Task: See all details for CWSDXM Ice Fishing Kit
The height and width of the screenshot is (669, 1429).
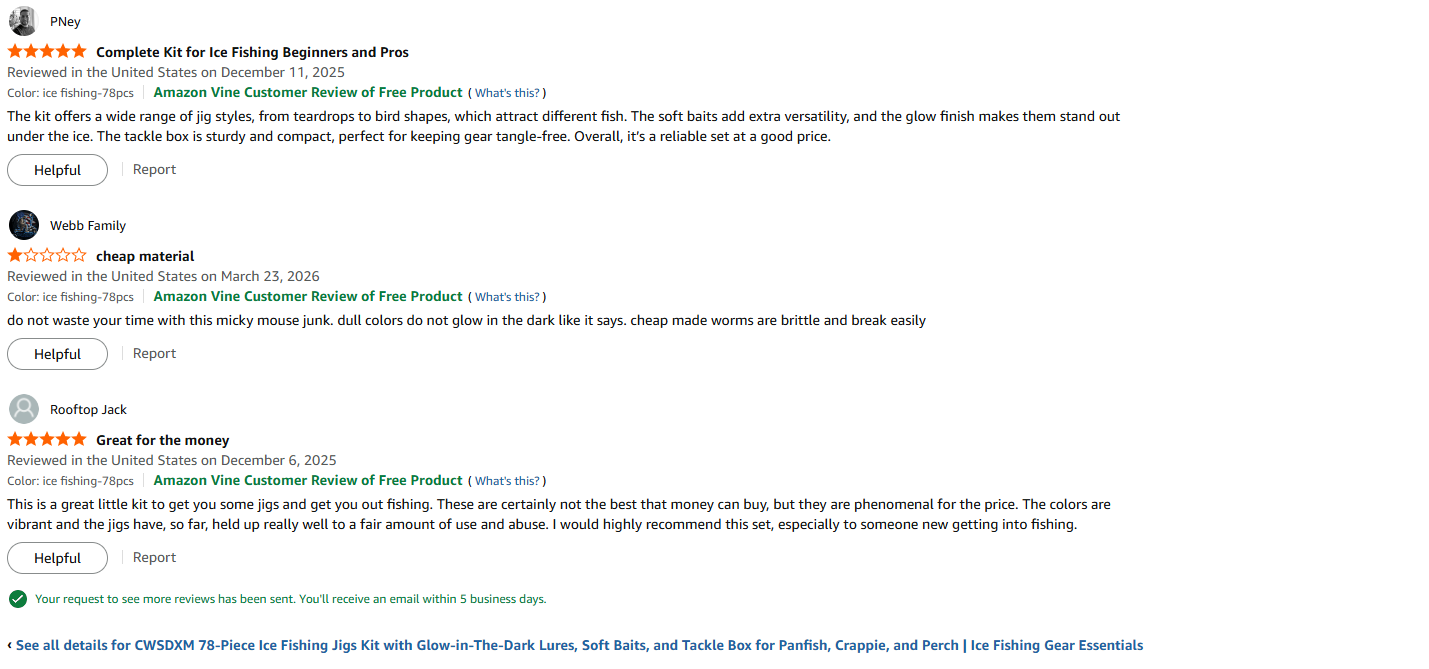Action: point(578,646)
